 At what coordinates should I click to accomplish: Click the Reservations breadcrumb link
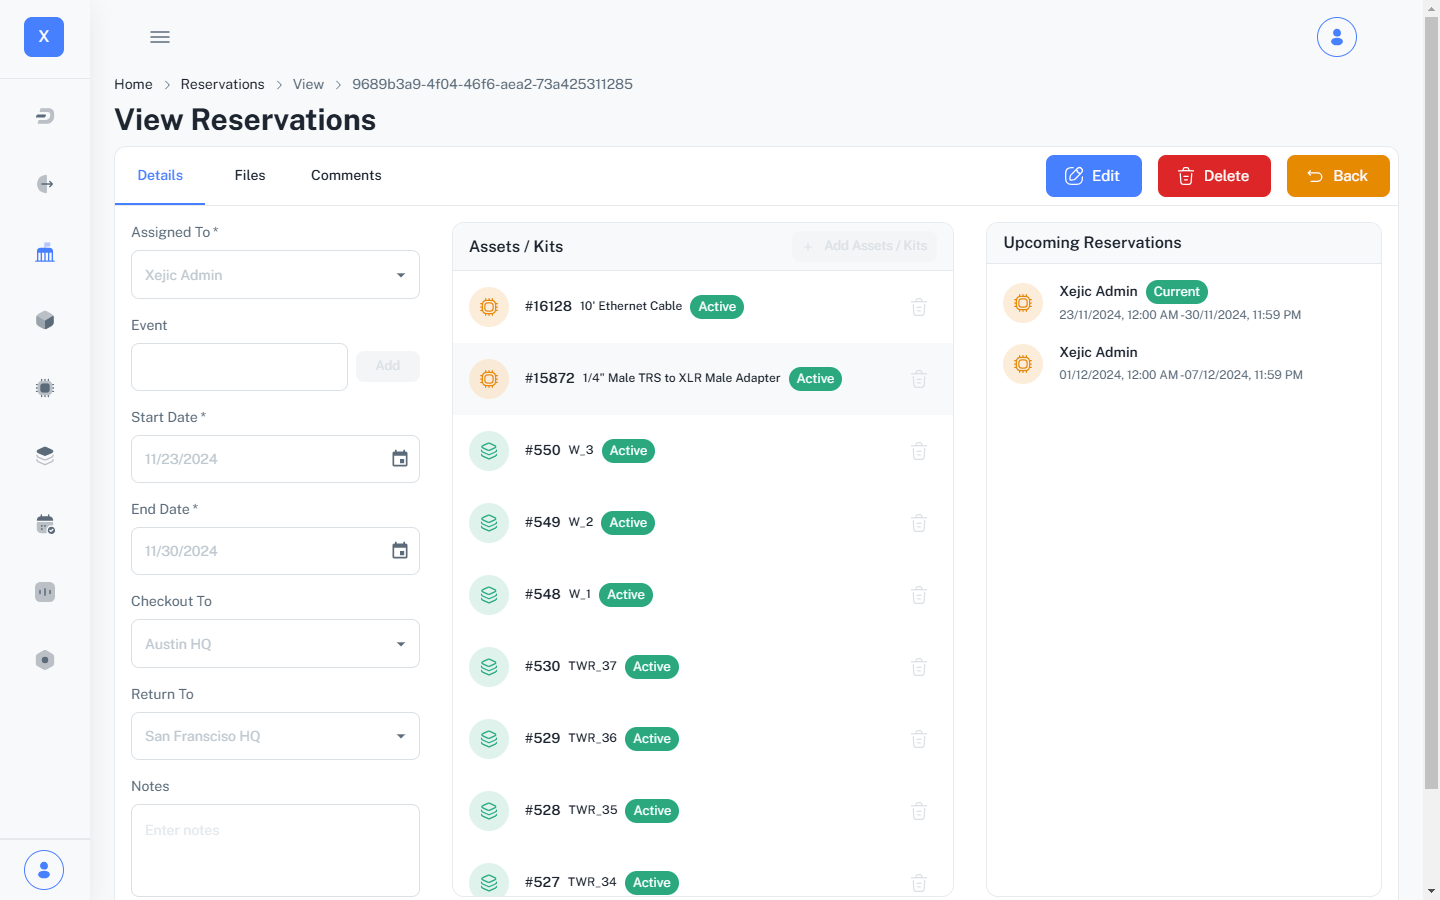point(222,84)
